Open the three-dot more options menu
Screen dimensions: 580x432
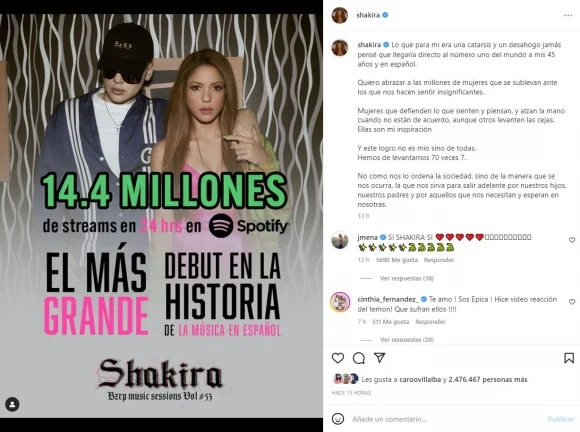(568, 15)
